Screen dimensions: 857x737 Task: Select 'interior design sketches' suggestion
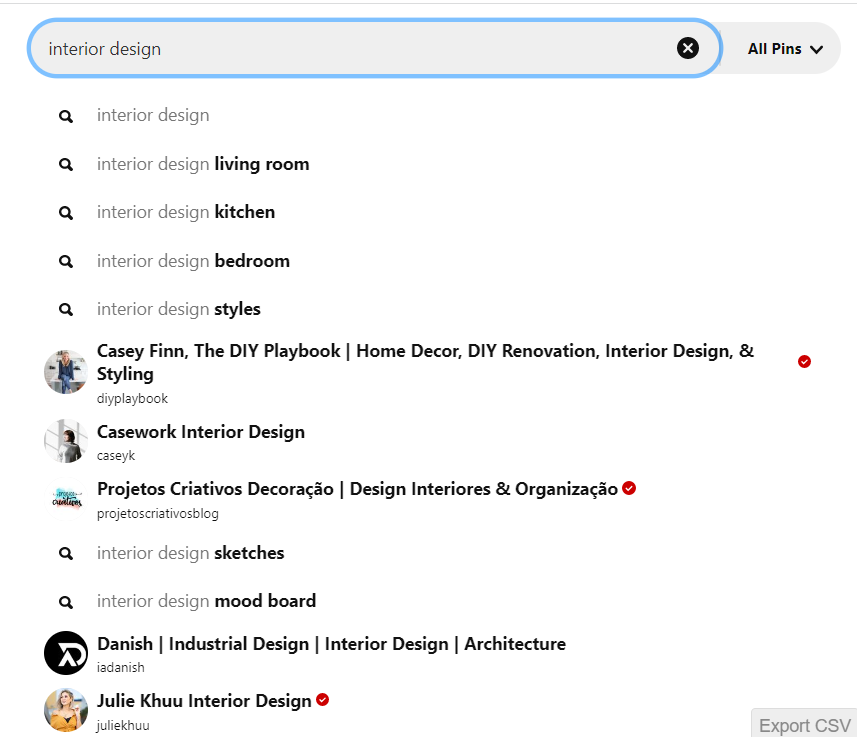pos(190,553)
